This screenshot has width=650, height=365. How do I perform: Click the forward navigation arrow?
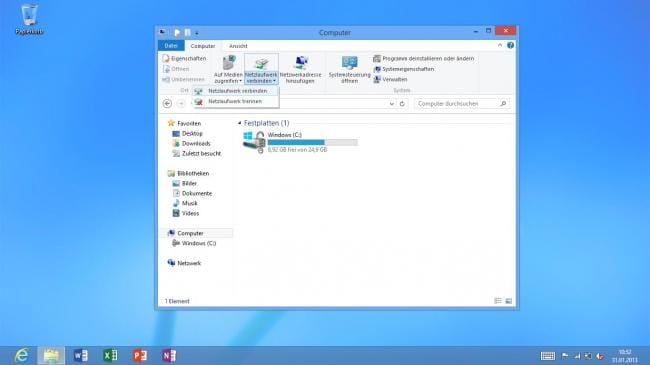[x=181, y=103]
